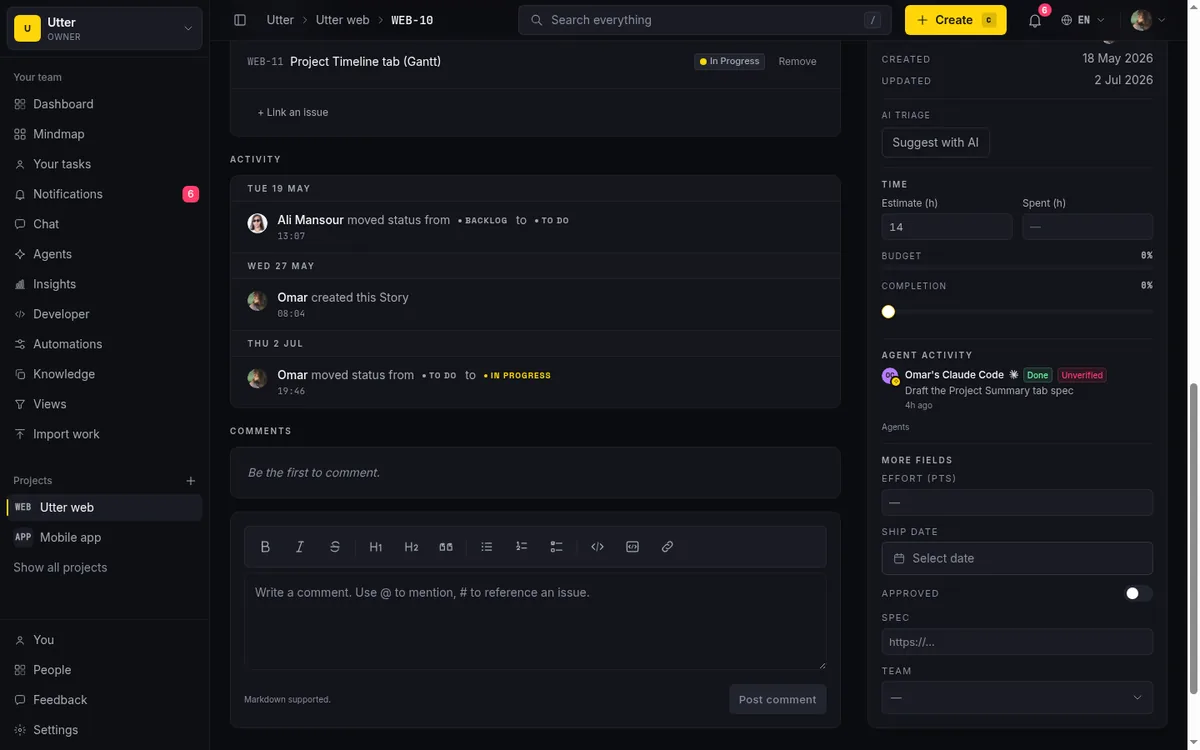Insert Heading 2 in comment
The image size is (1200, 750).
411,547
